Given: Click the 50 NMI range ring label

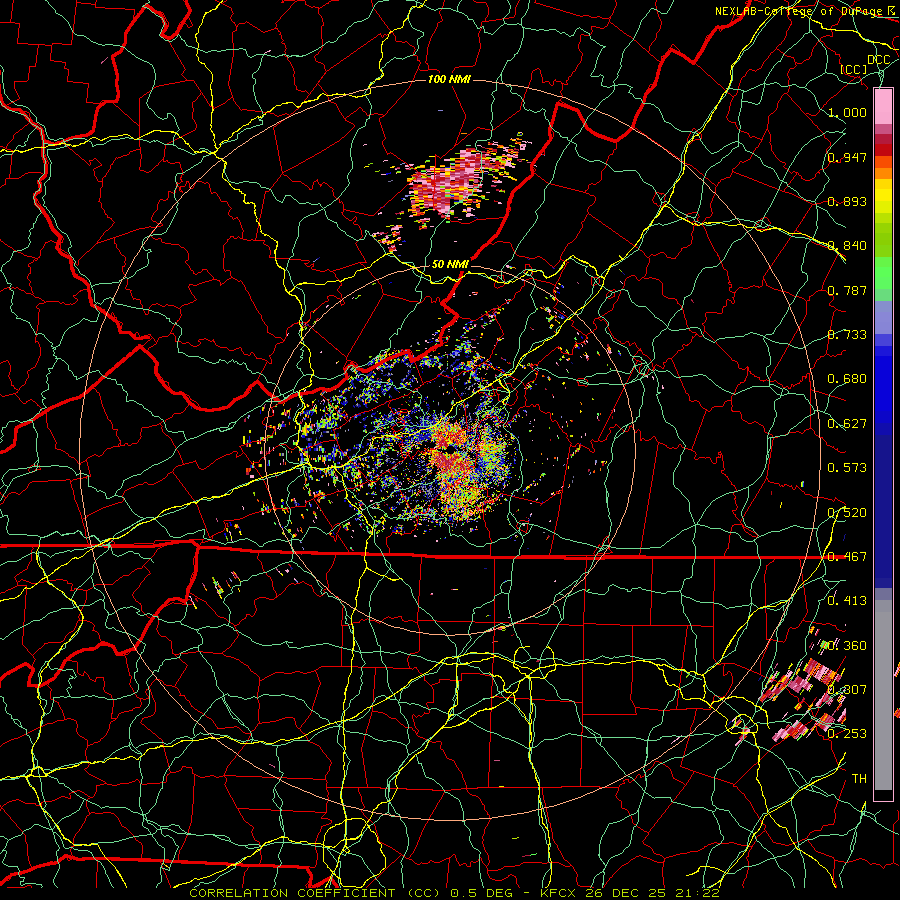Looking at the screenshot, I should tap(450, 264).
